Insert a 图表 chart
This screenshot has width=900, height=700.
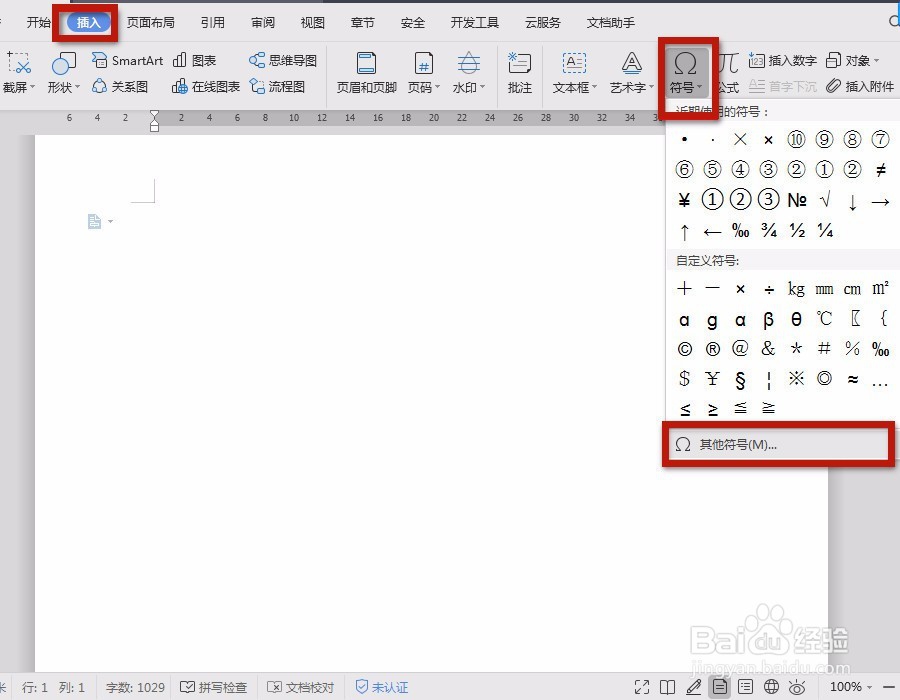[x=194, y=60]
